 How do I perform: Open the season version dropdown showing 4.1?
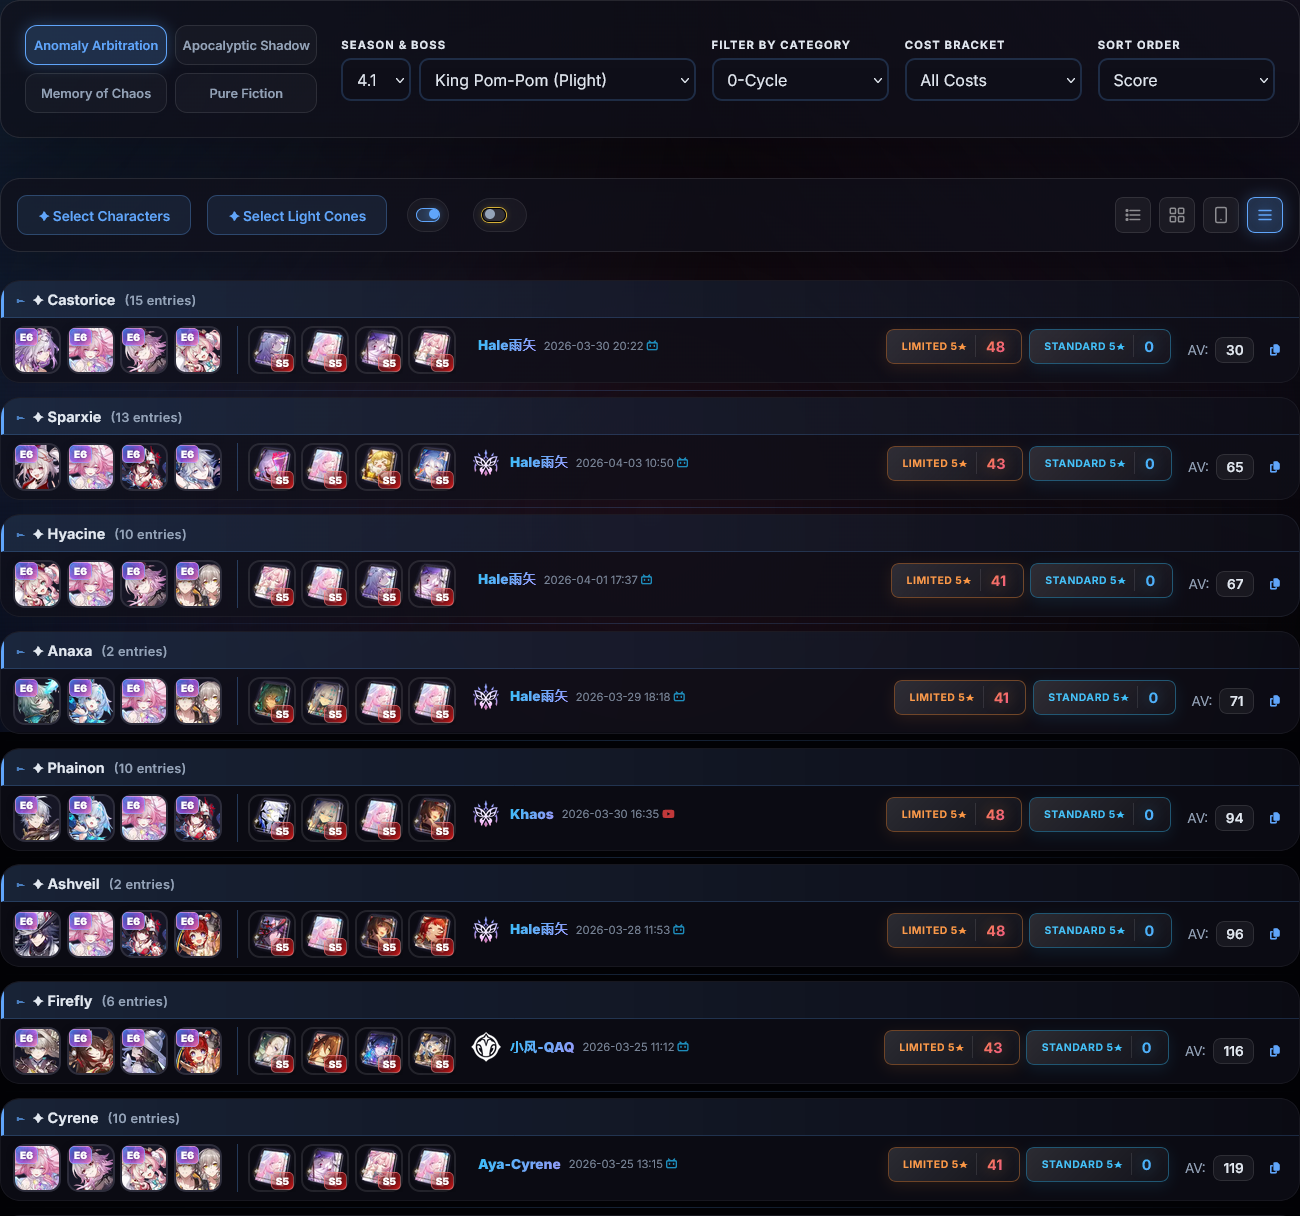pyautogui.click(x=377, y=80)
